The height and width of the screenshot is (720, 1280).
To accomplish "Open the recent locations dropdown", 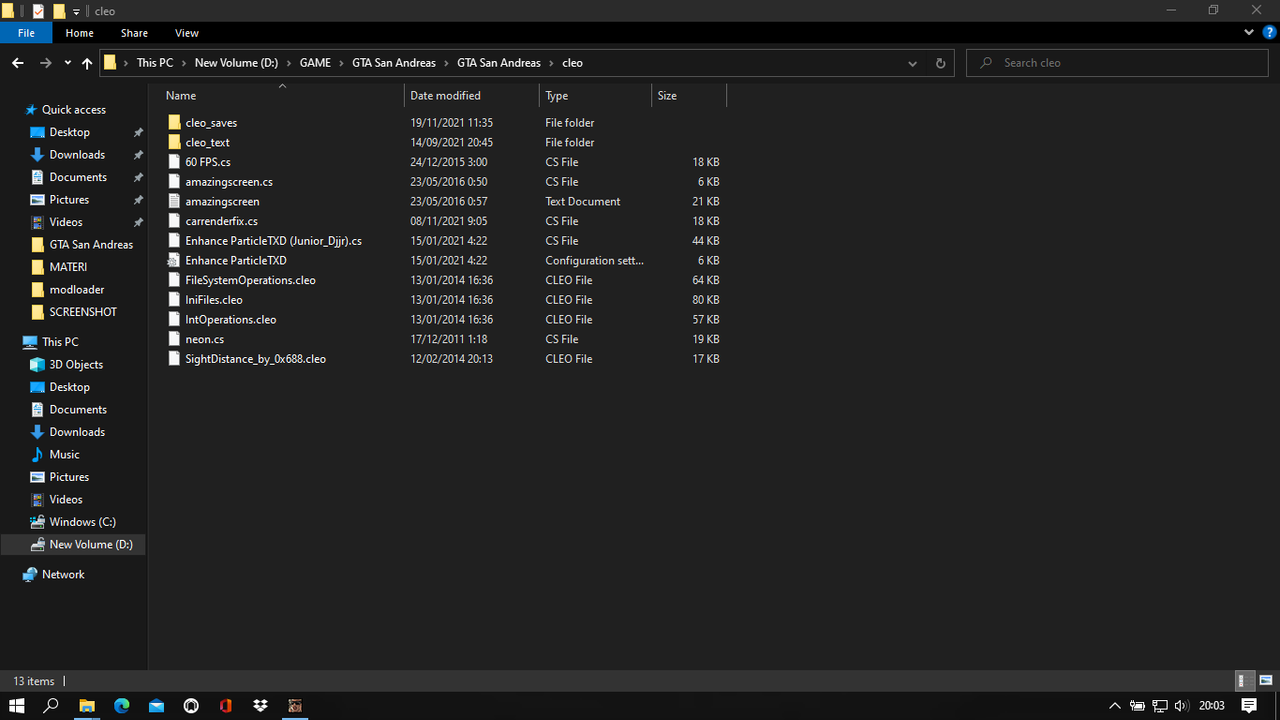I will click(x=67, y=63).
